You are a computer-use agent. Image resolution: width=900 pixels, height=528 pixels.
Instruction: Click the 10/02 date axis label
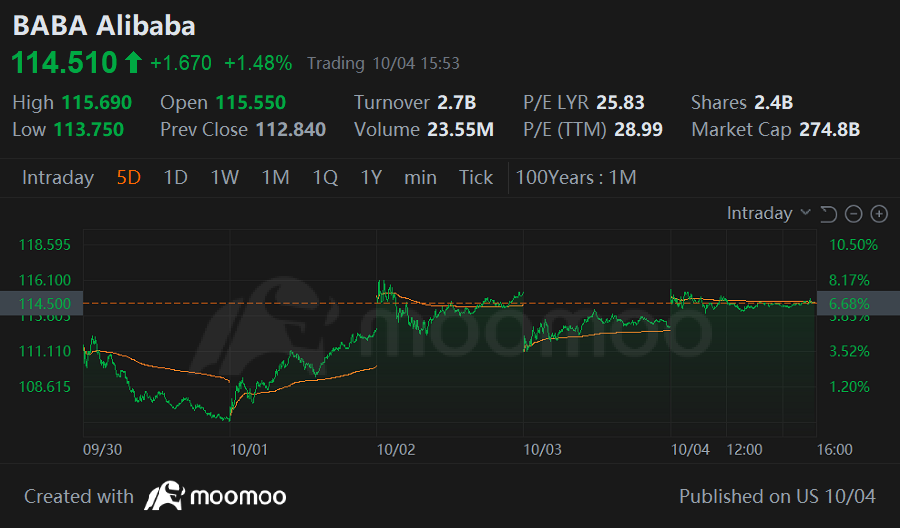pos(396,449)
